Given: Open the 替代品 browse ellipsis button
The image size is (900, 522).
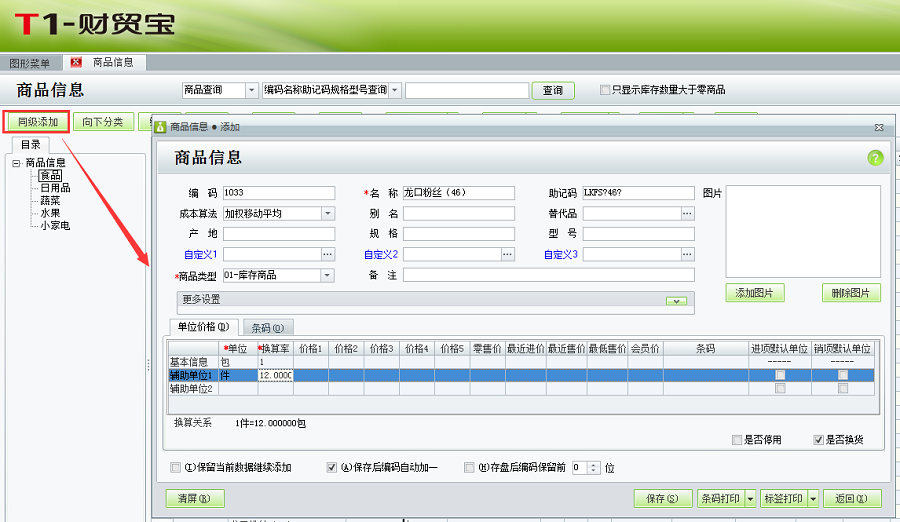Looking at the screenshot, I should click(x=688, y=214).
